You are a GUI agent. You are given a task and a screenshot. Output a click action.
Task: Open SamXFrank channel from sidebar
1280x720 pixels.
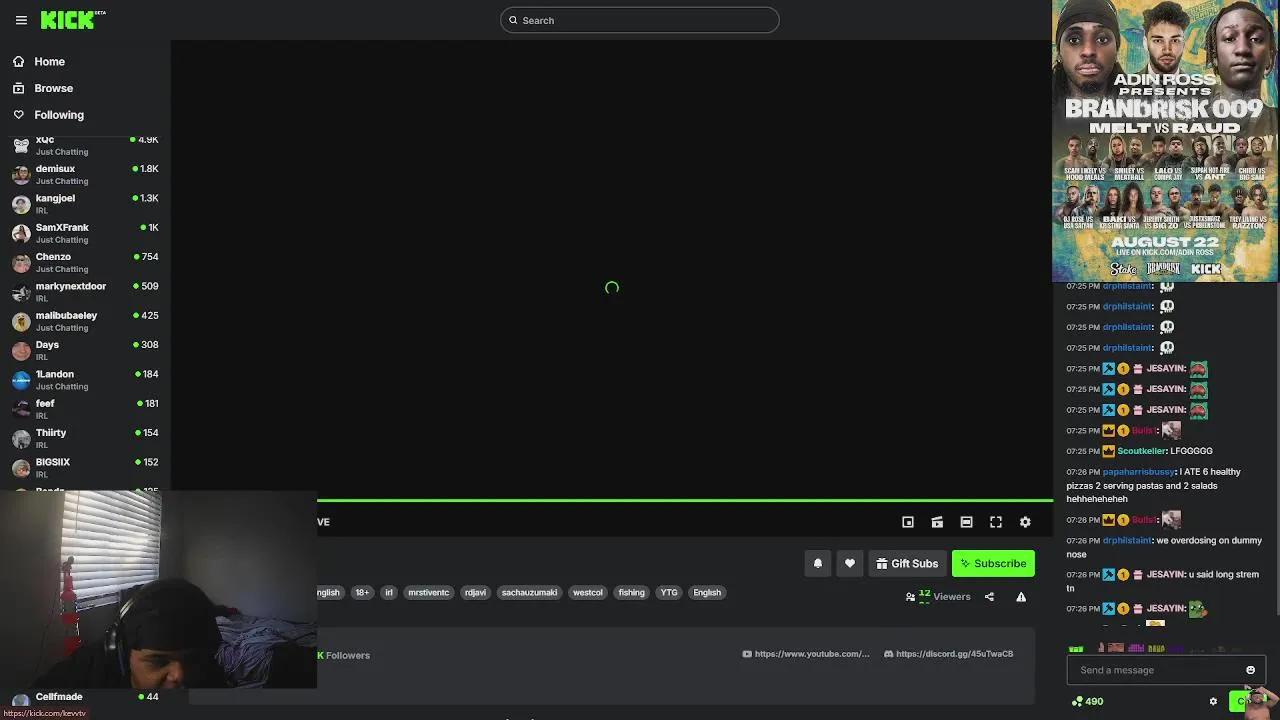coord(85,233)
